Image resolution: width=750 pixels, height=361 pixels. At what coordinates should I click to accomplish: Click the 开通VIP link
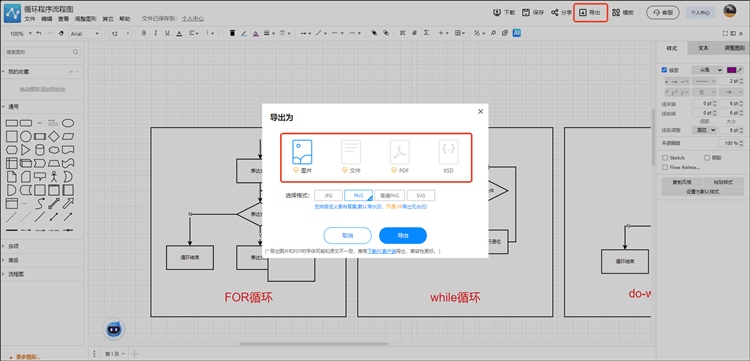(395, 207)
